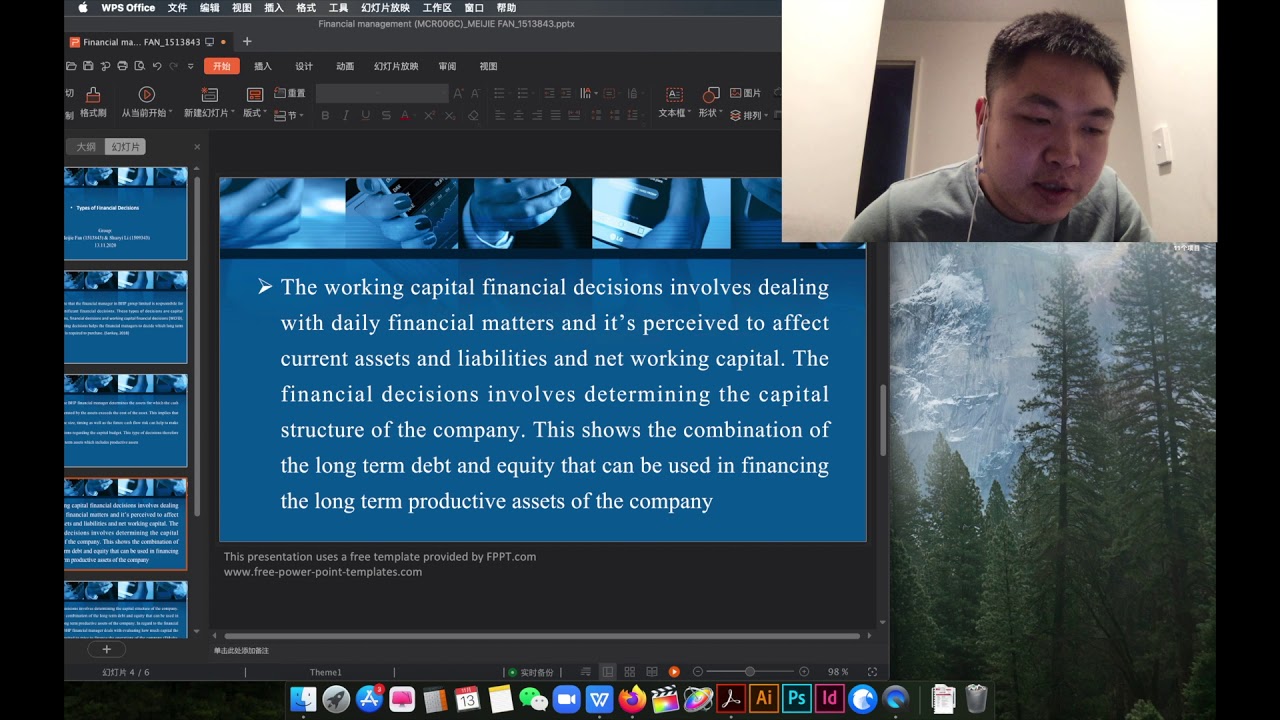Click the Layout (版式) icon

pos(255,95)
